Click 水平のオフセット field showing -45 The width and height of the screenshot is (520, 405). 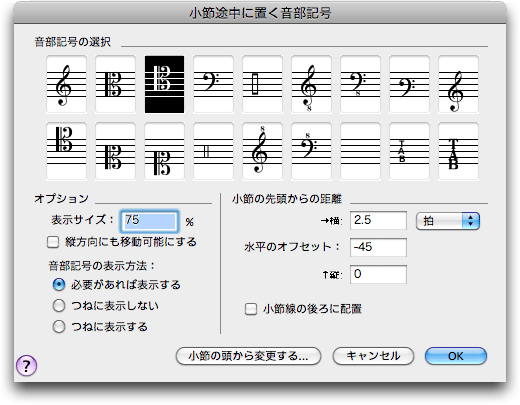(378, 247)
